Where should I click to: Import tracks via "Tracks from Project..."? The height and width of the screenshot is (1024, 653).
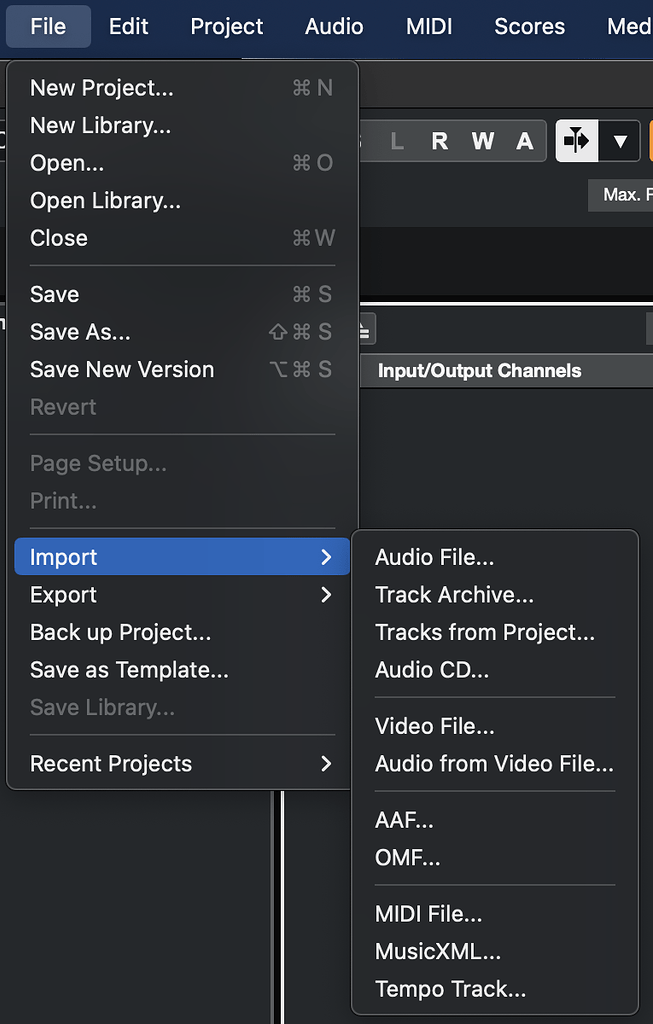pos(485,632)
